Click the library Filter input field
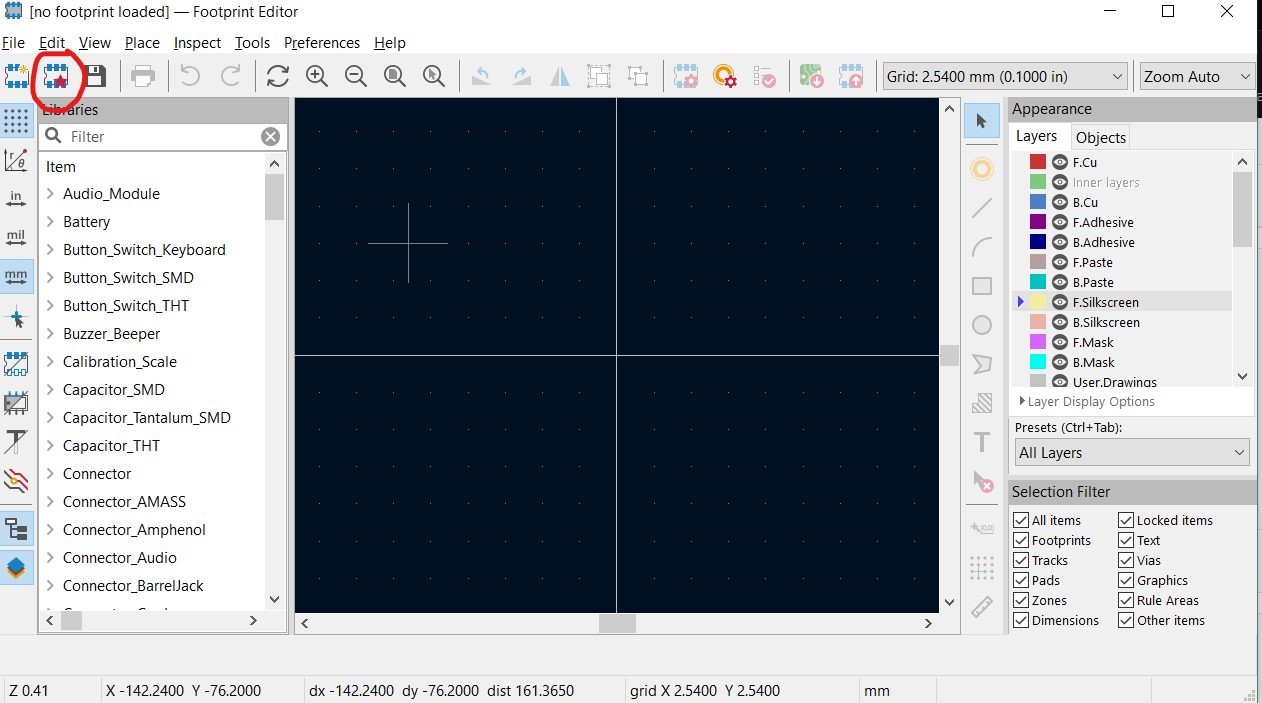 point(163,137)
